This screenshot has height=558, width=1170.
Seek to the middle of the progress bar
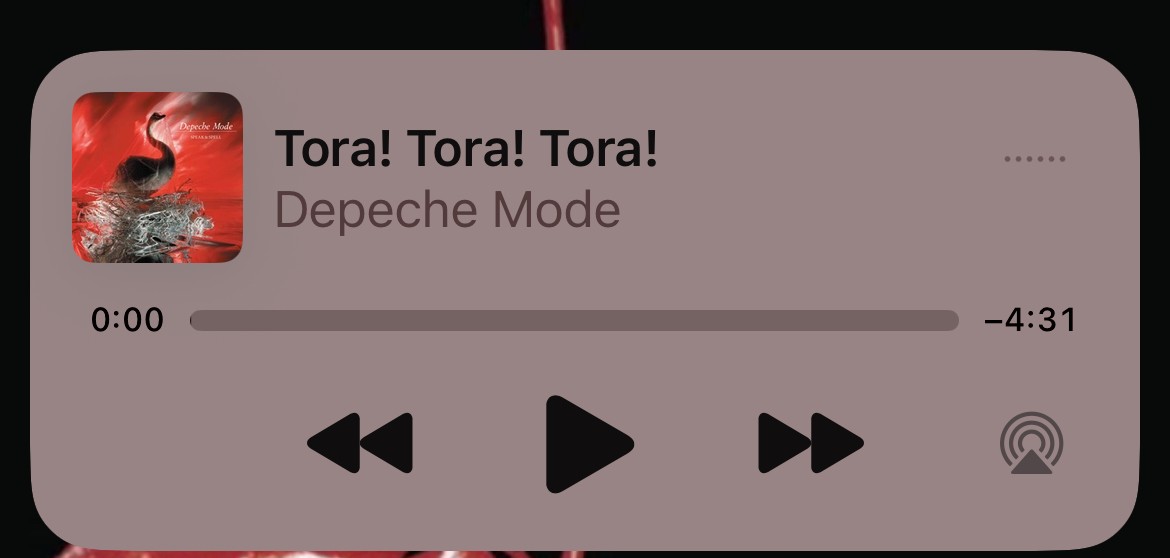[575, 321]
